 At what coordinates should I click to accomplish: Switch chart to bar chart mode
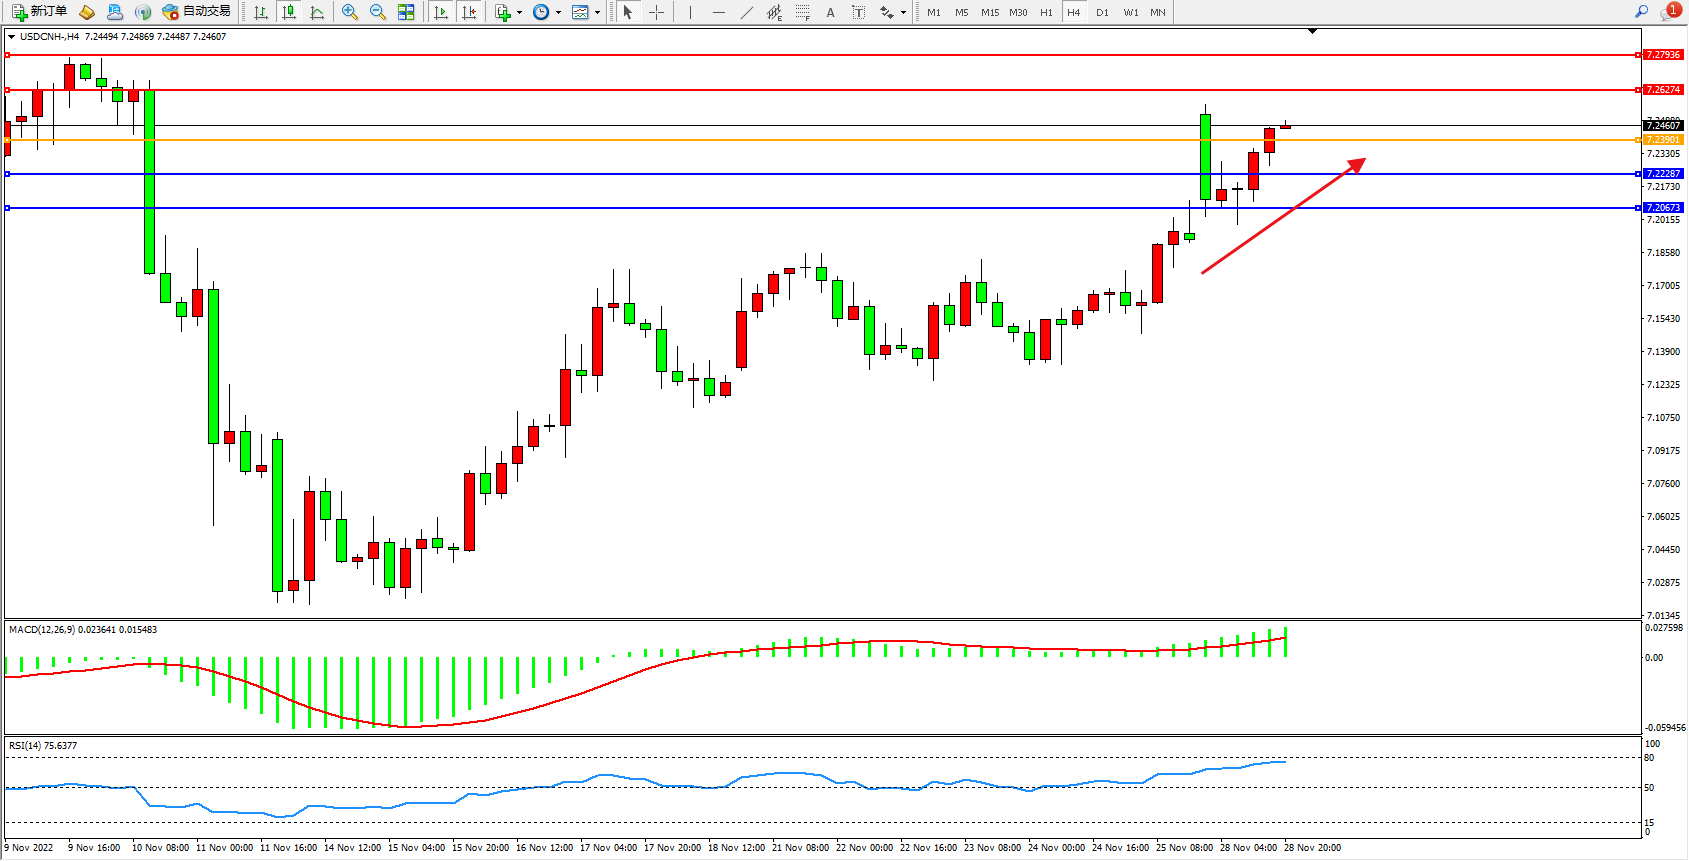click(x=261, y=12)
